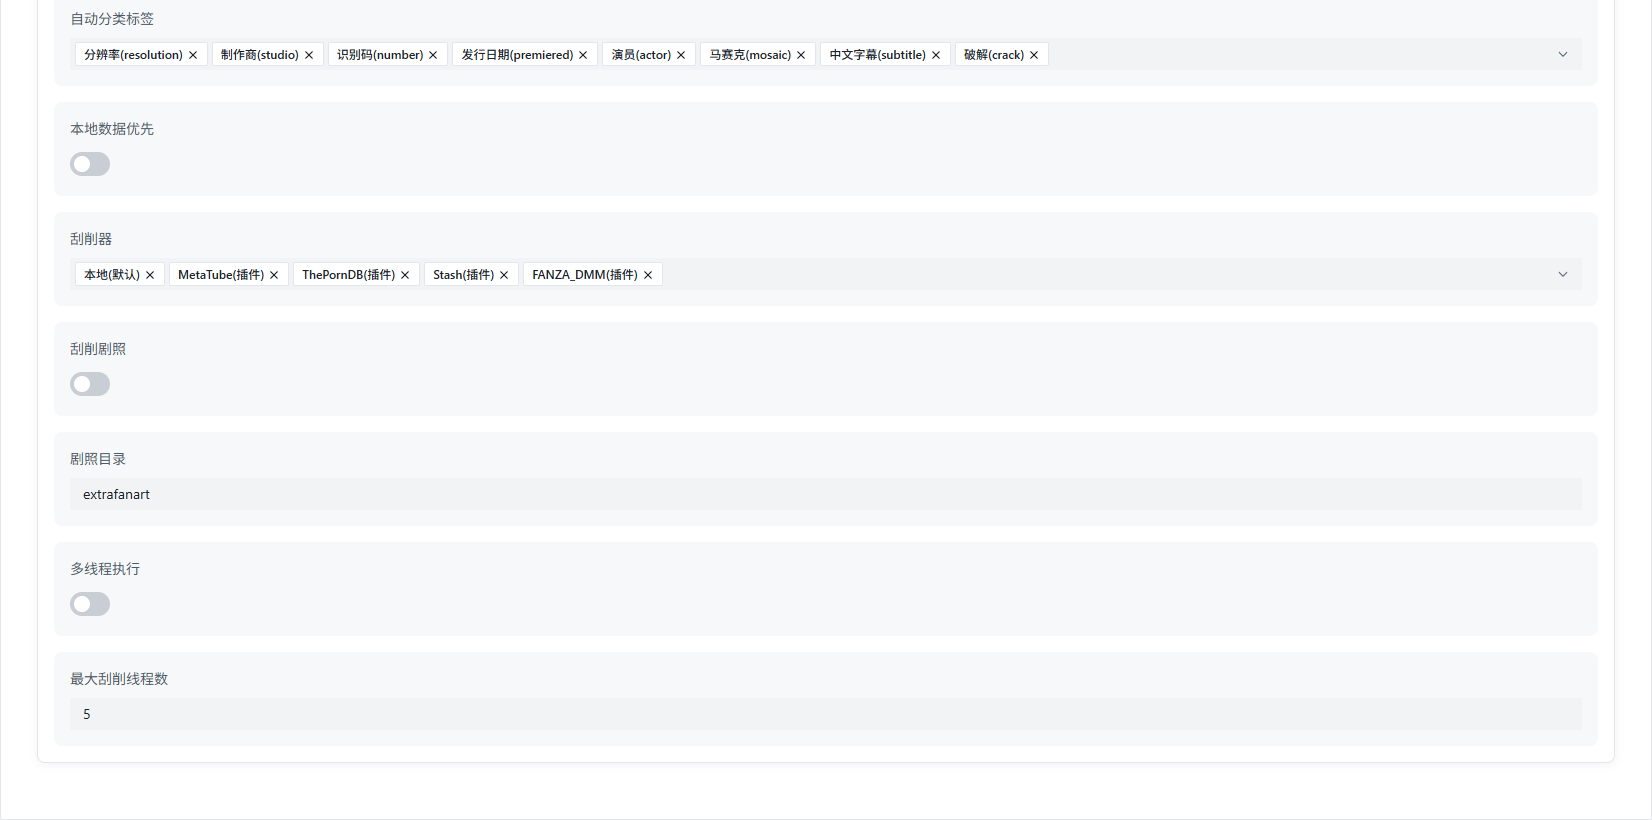Remove the 分辨率(resolution) tag
The image size is (1652, 820).
193,55
